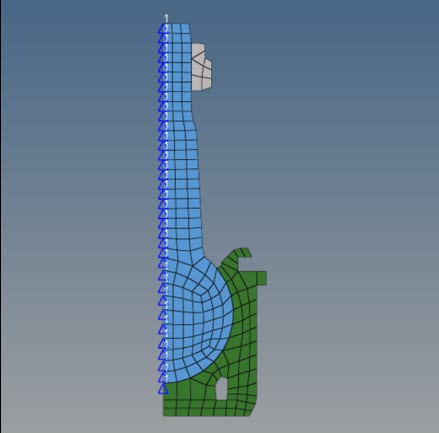Select the green rectangular tab on right side
Image resolution: width=439 pixels, height=433 pixels.
pyautogui.click(x=261, y=278)
